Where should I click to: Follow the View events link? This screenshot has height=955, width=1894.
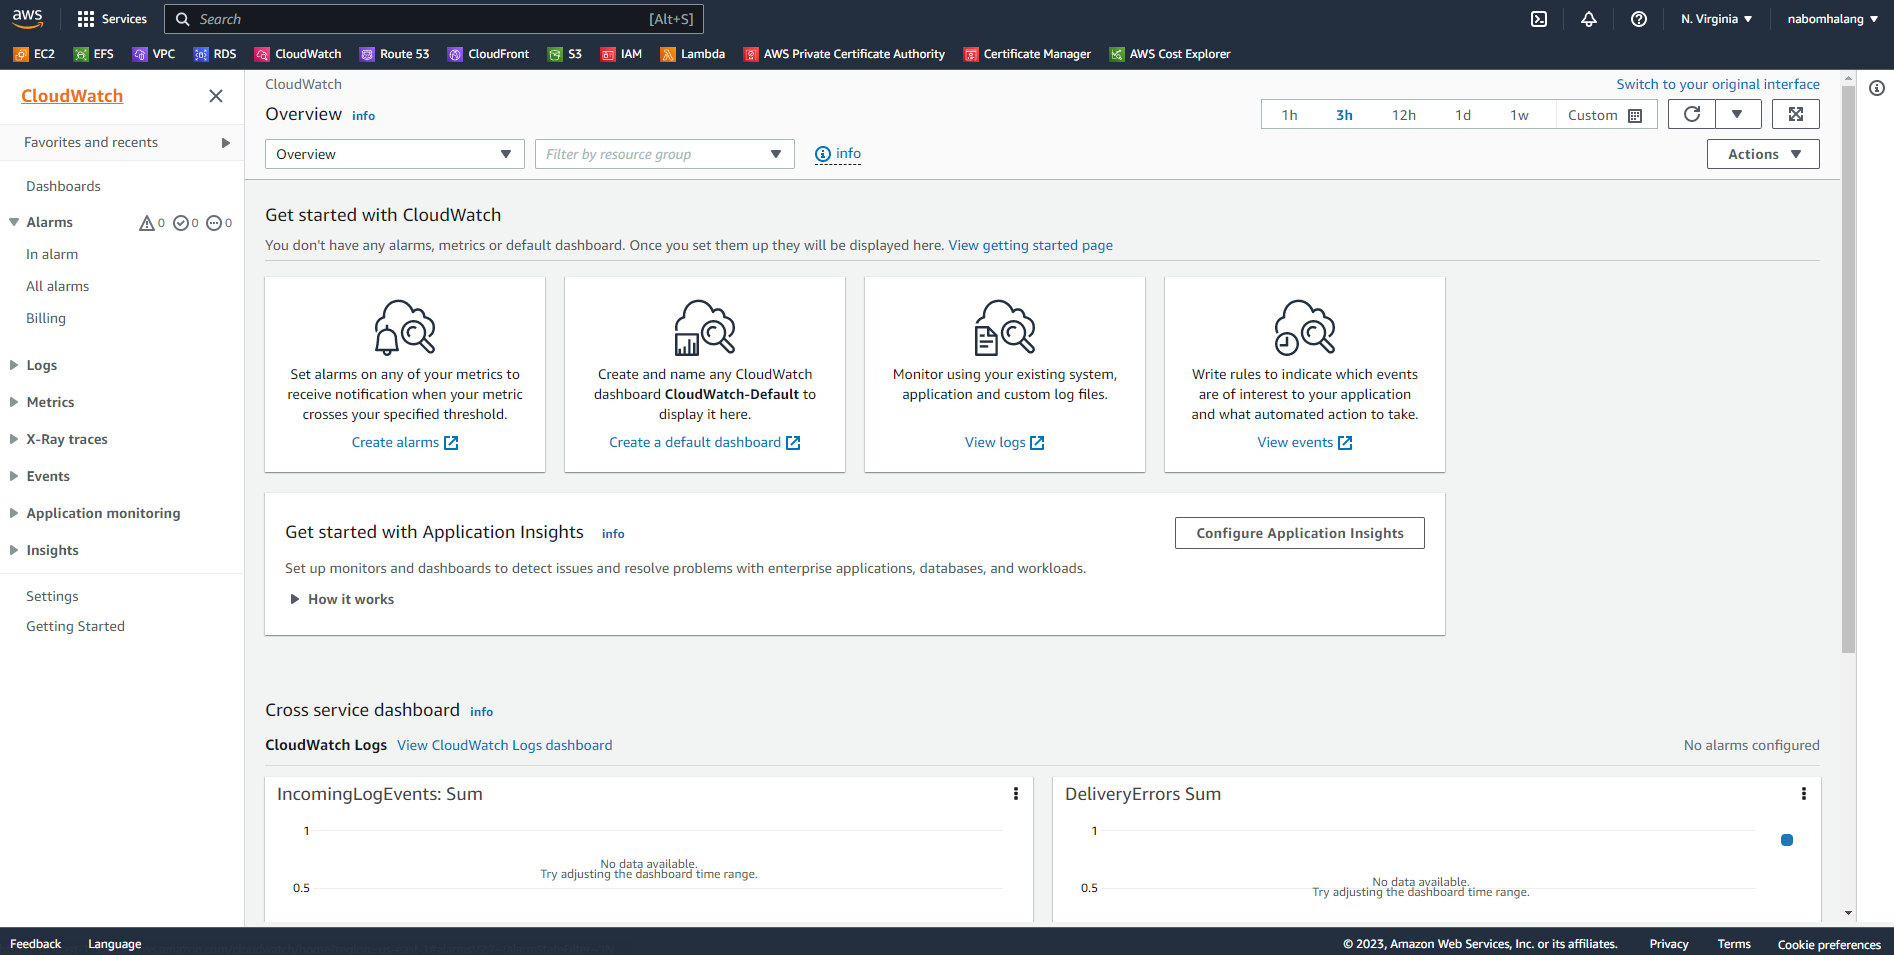pyautogui.click(x=1304, y=442)
